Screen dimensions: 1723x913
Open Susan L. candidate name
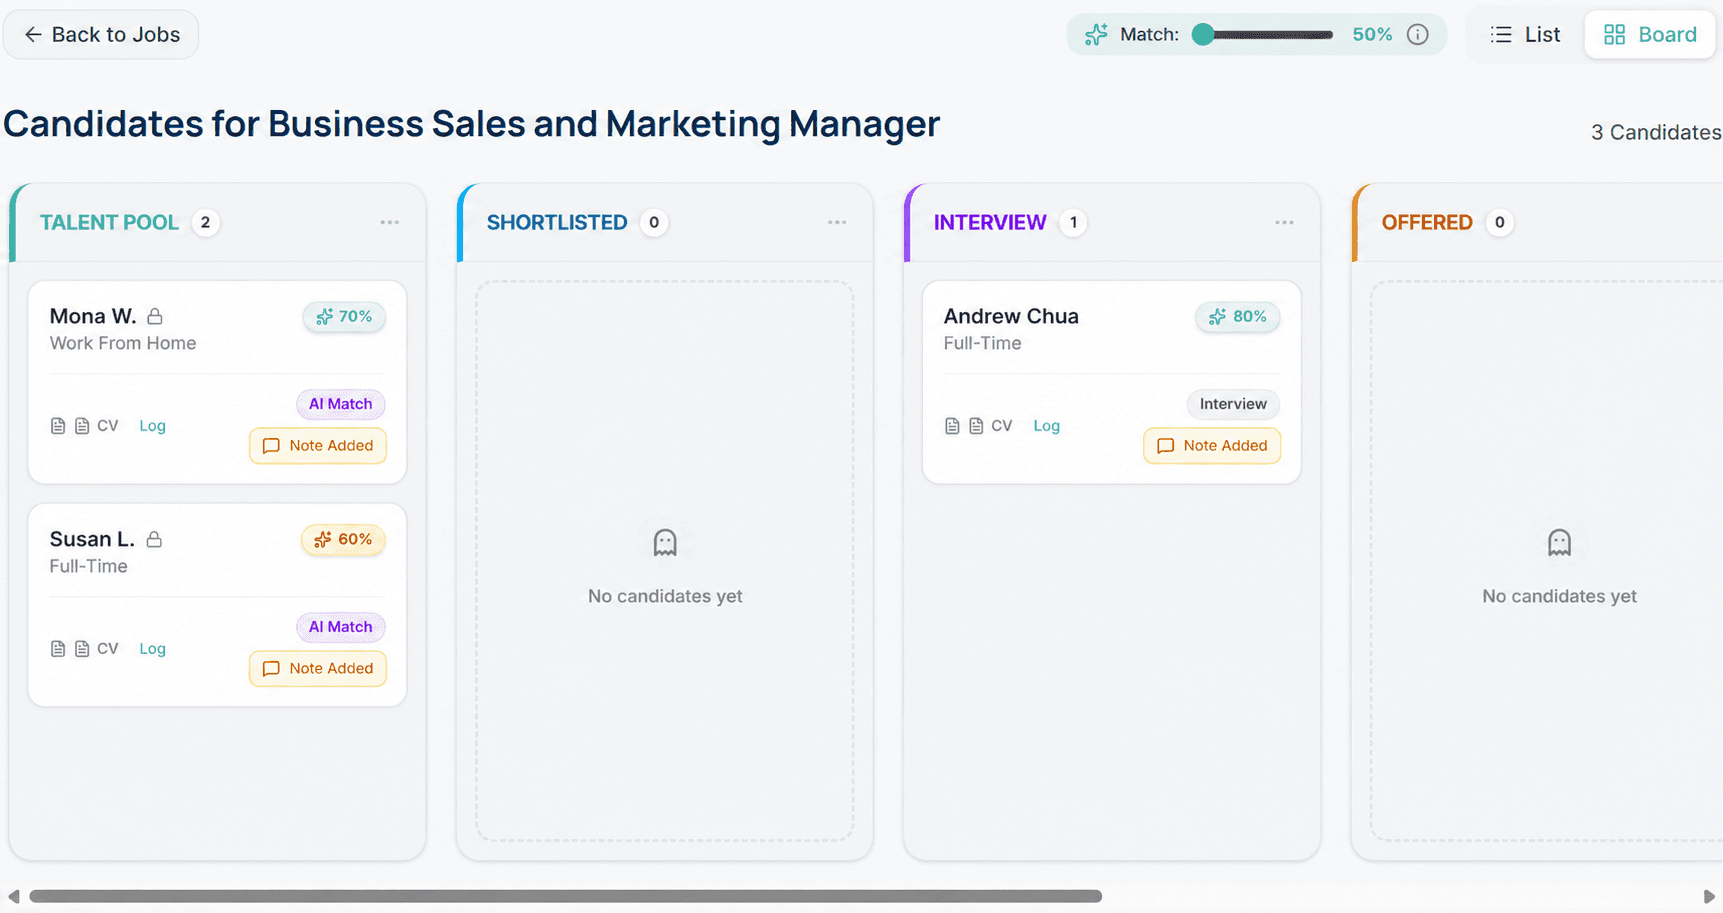92,539
